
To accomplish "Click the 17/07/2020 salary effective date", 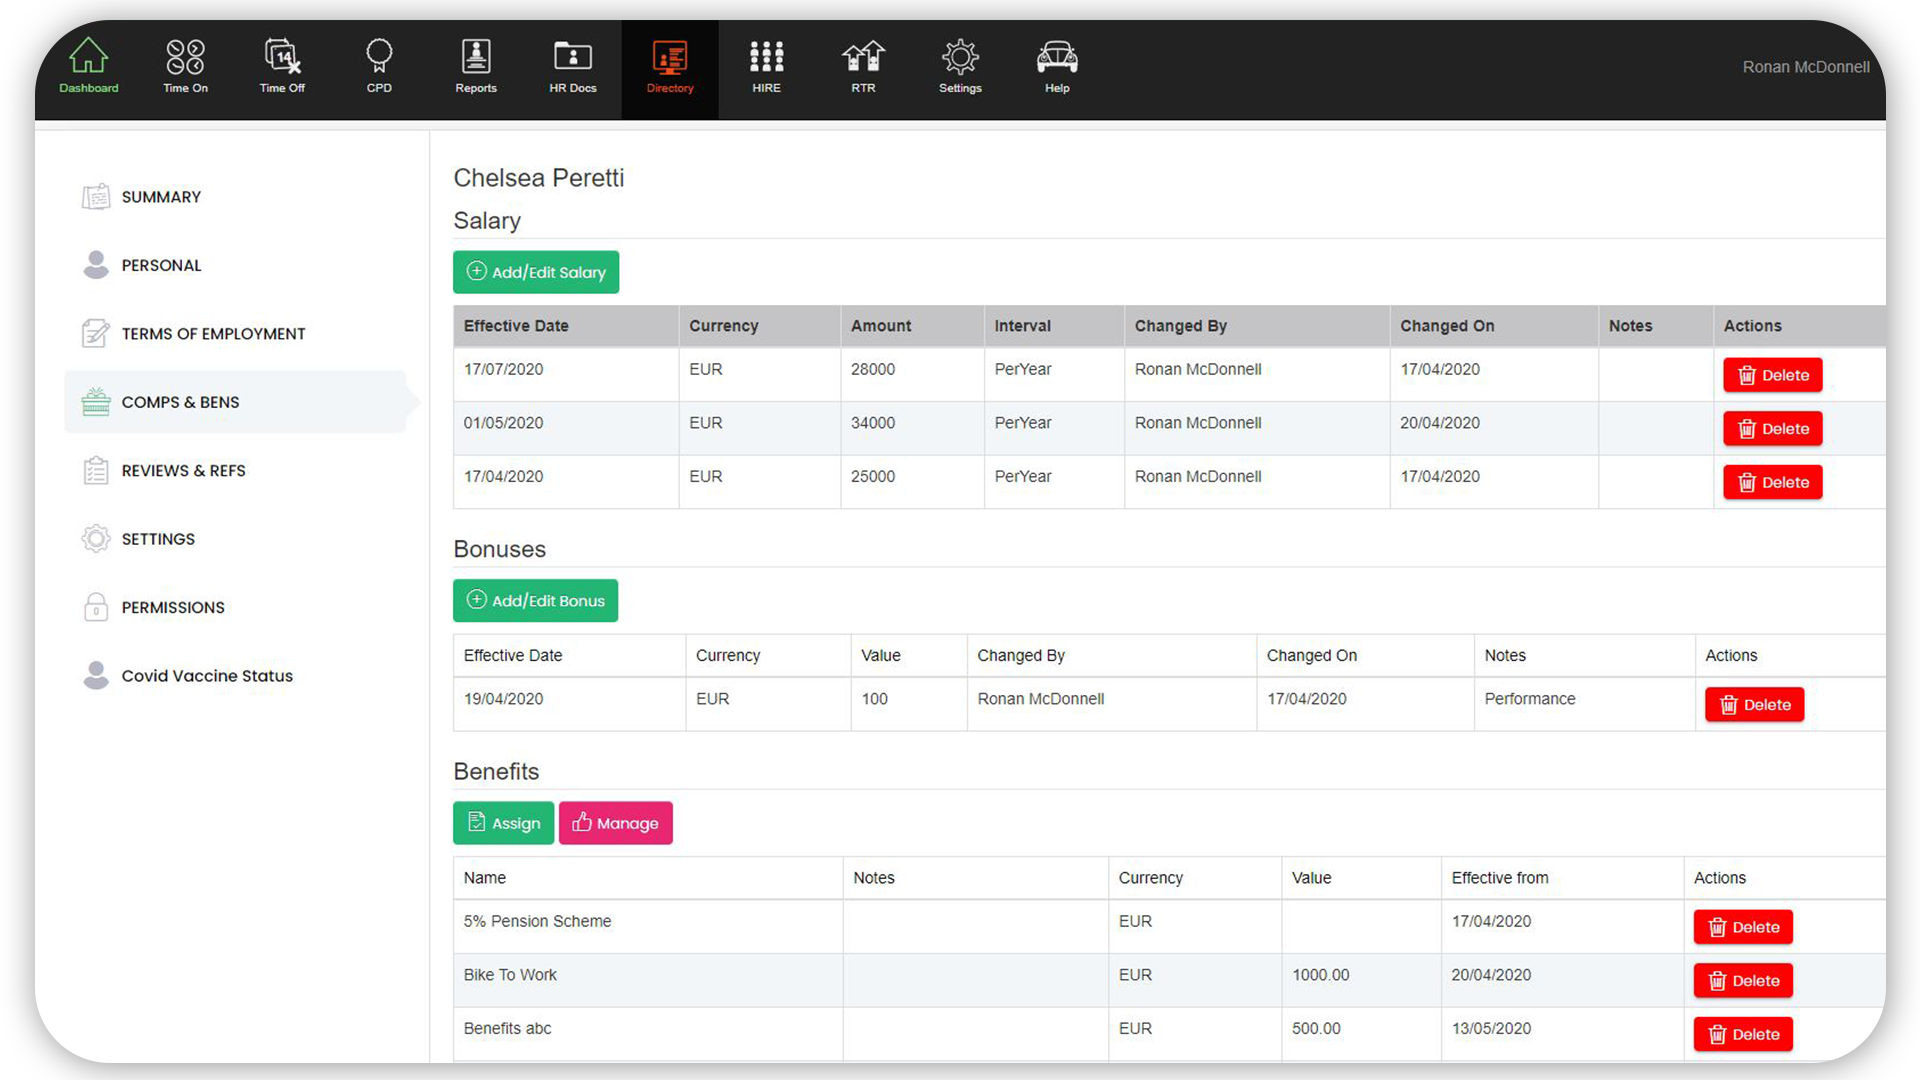I will pos(503,370).
